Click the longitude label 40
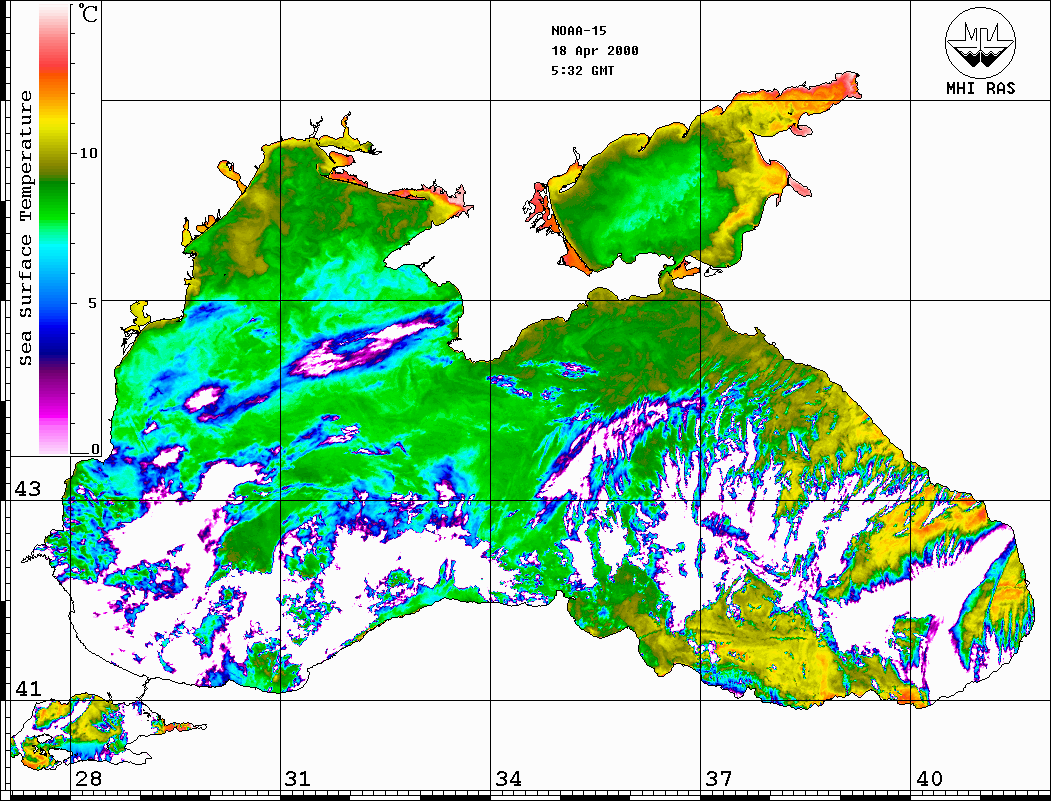 pos(929,778)
